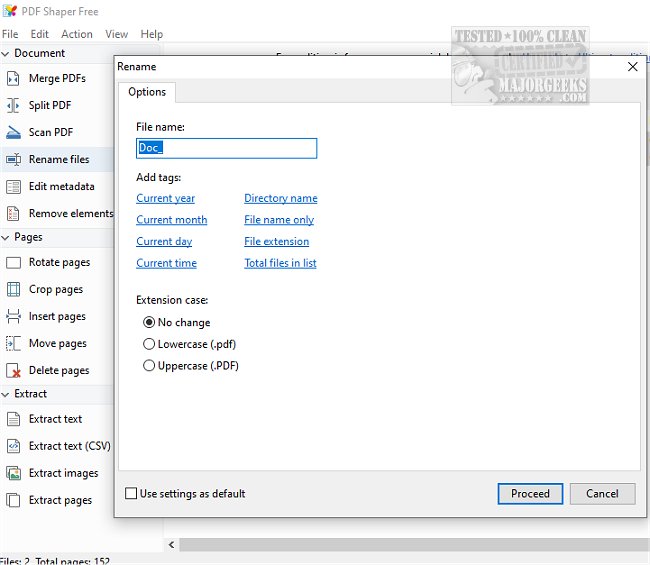650x565 pixels.
Task: Click the Extract text icon
Action: tap(13, 419)
